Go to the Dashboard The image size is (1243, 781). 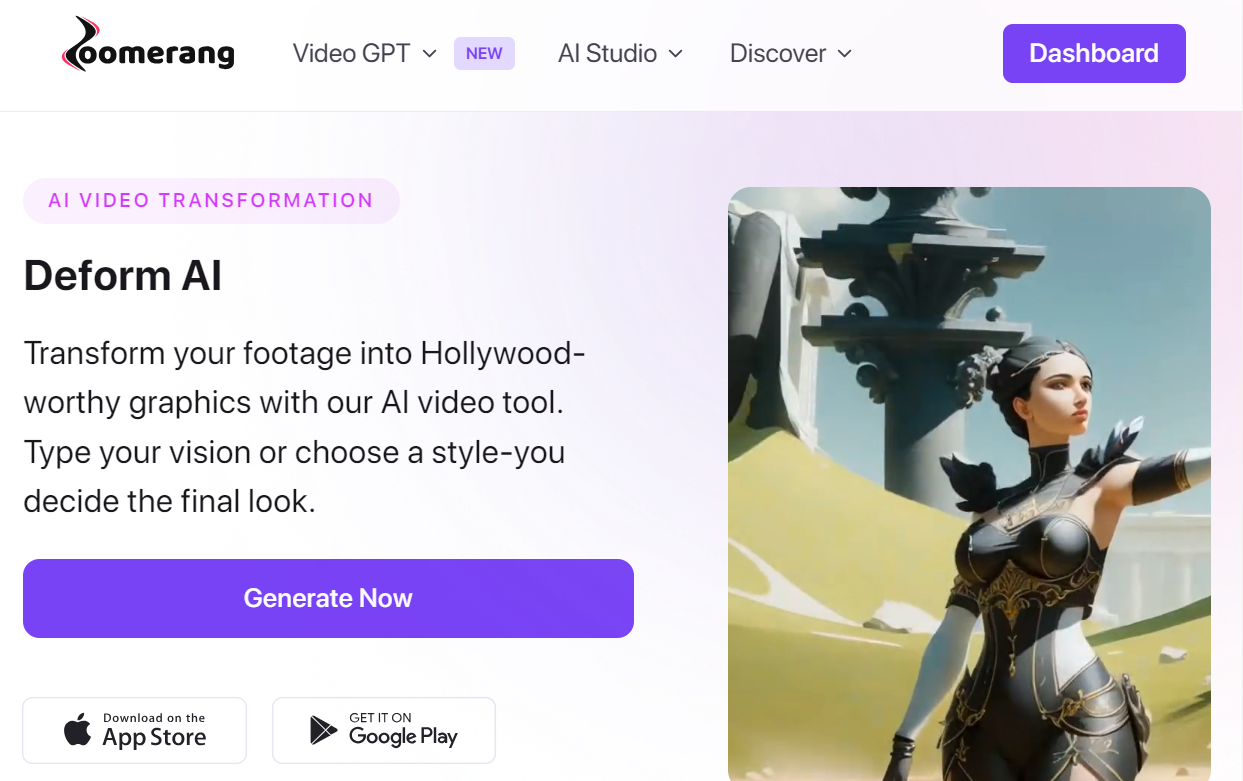coord(1094,54)
